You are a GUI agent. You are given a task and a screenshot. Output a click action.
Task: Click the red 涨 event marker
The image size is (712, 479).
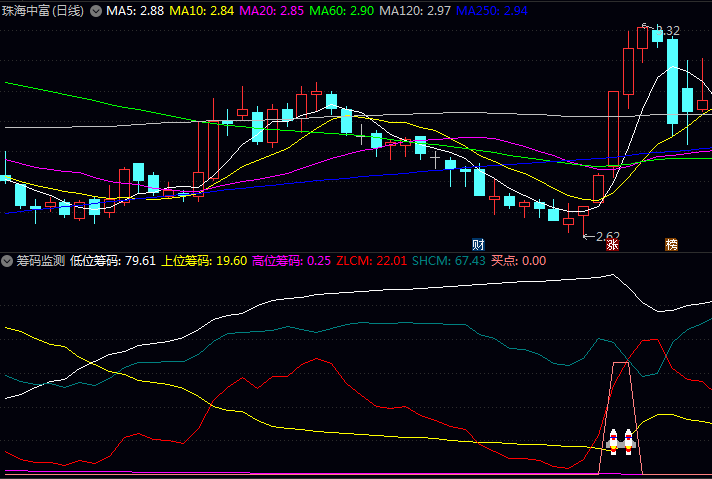[x=612, y=244]
